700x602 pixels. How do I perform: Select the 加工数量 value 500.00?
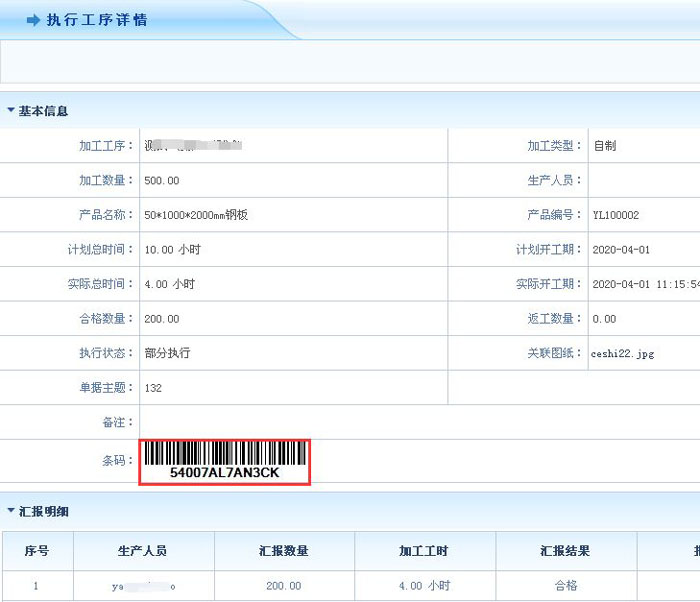tap(162, 180)
